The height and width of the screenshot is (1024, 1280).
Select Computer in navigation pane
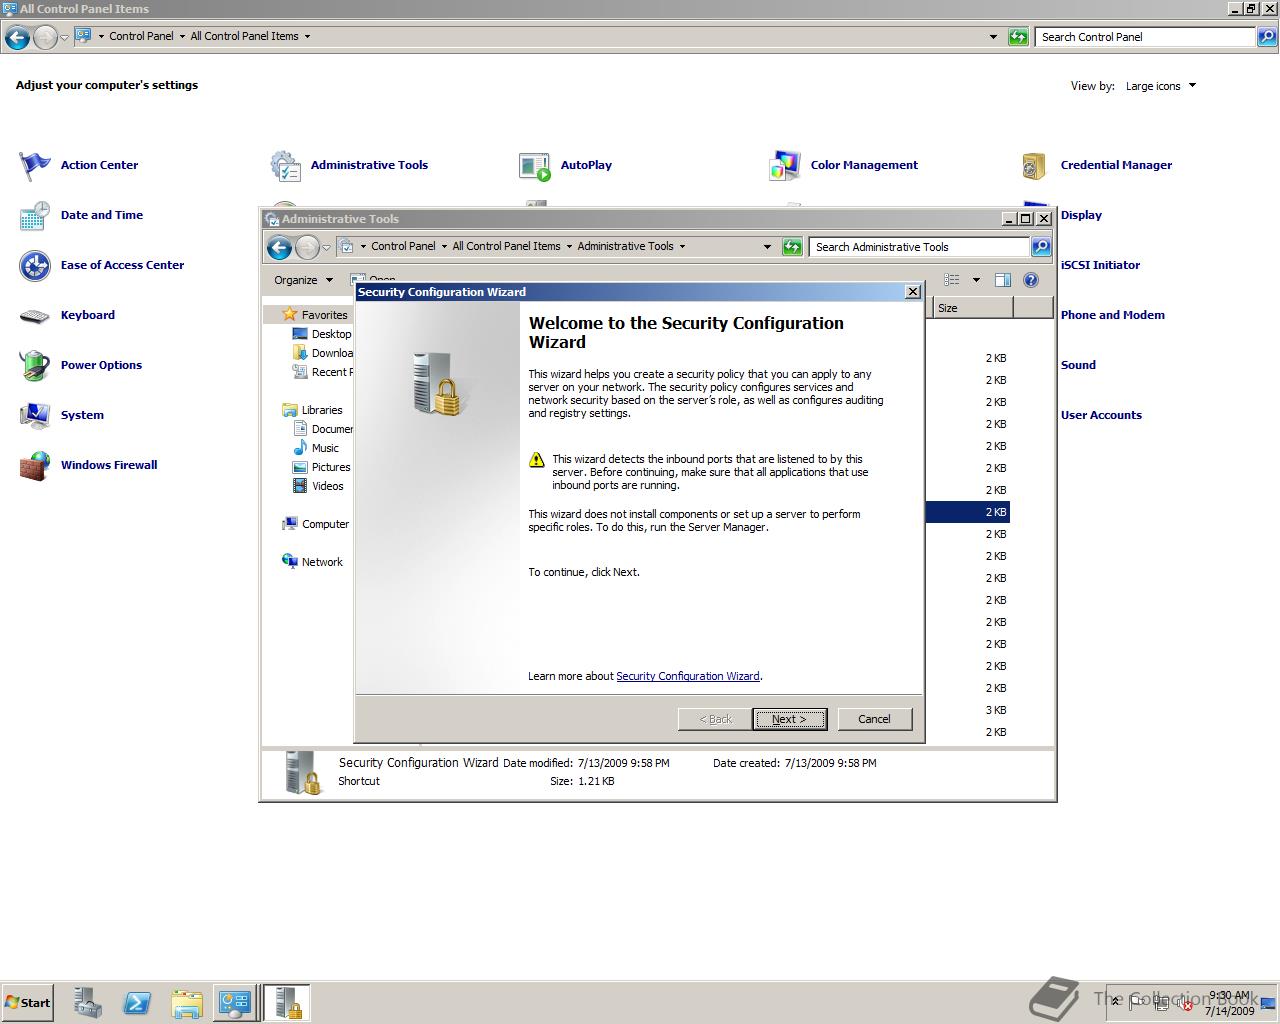325,524
